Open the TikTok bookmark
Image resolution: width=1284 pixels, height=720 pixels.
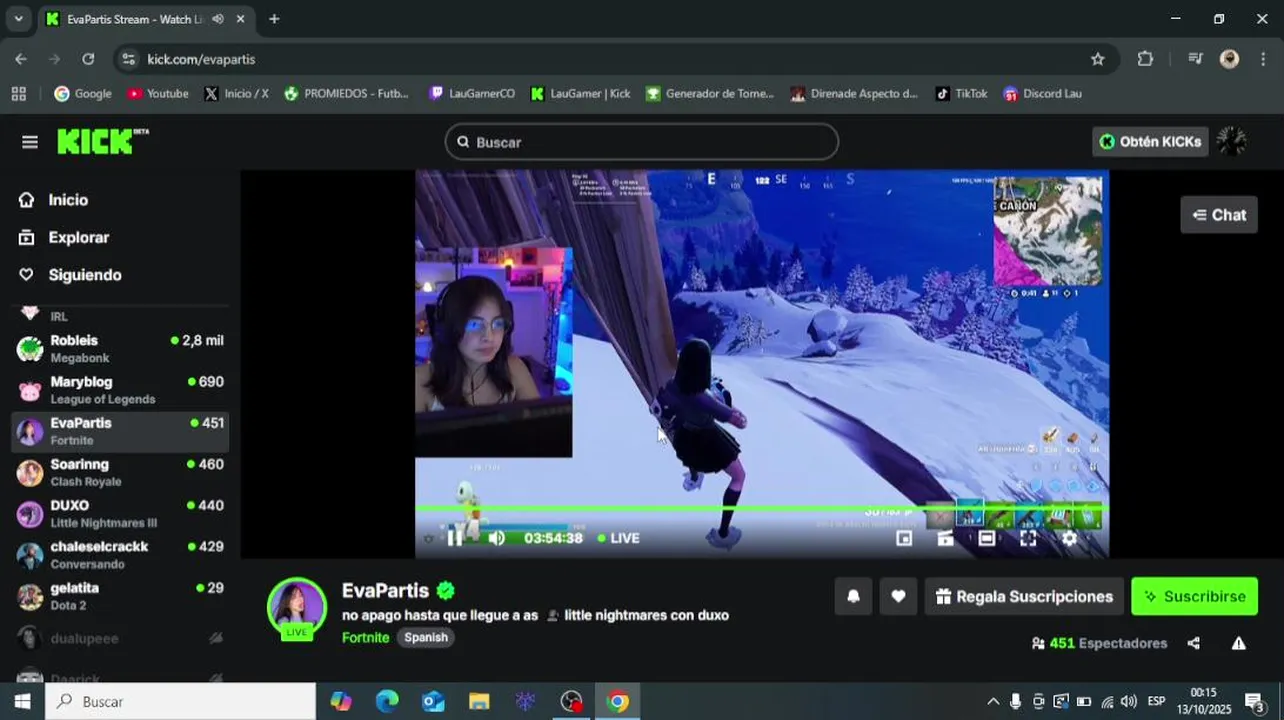(x=961, y=93)
